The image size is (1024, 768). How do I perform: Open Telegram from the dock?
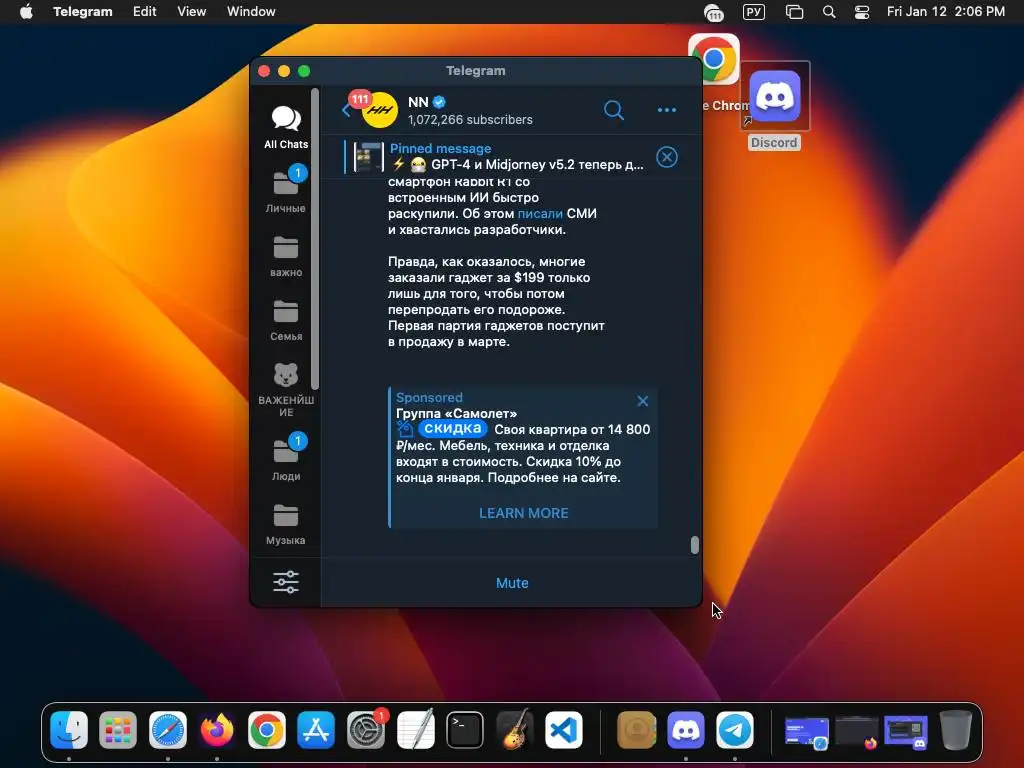[x=735, y=729]
